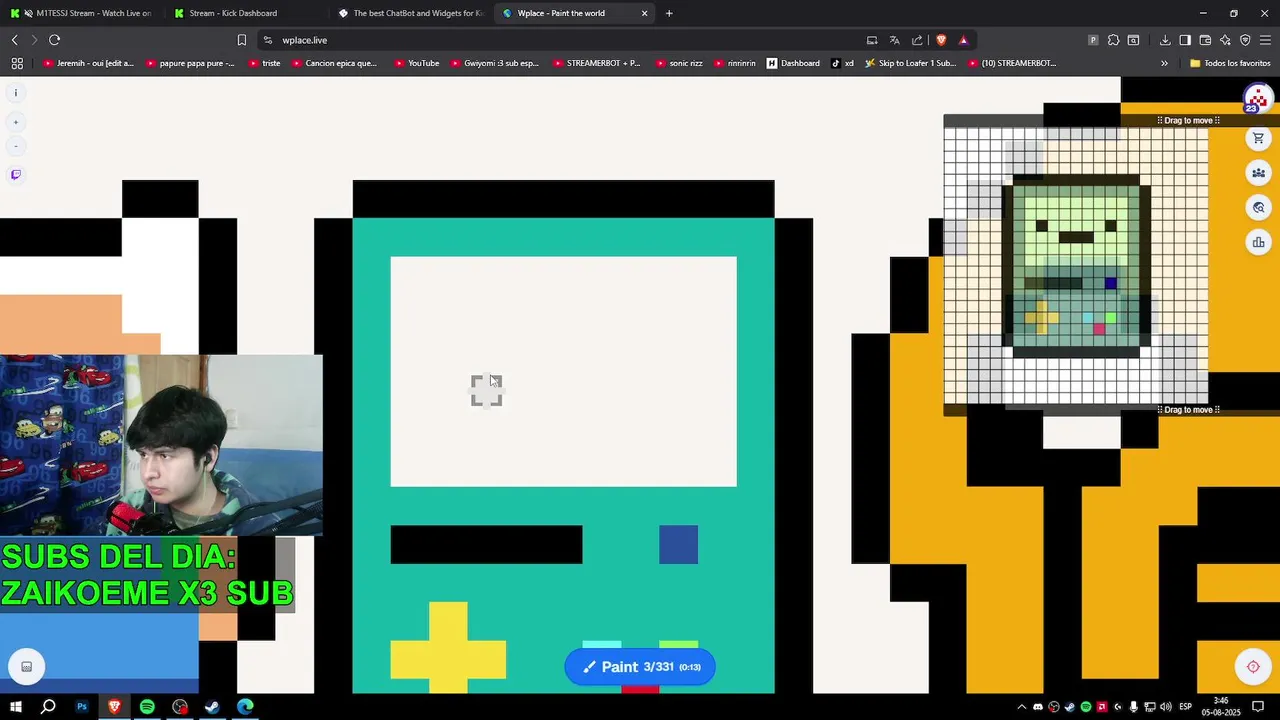Open Brave VPN shield icon
The width and height of the screenshot is (1280, 720).
coord(1245,40)
